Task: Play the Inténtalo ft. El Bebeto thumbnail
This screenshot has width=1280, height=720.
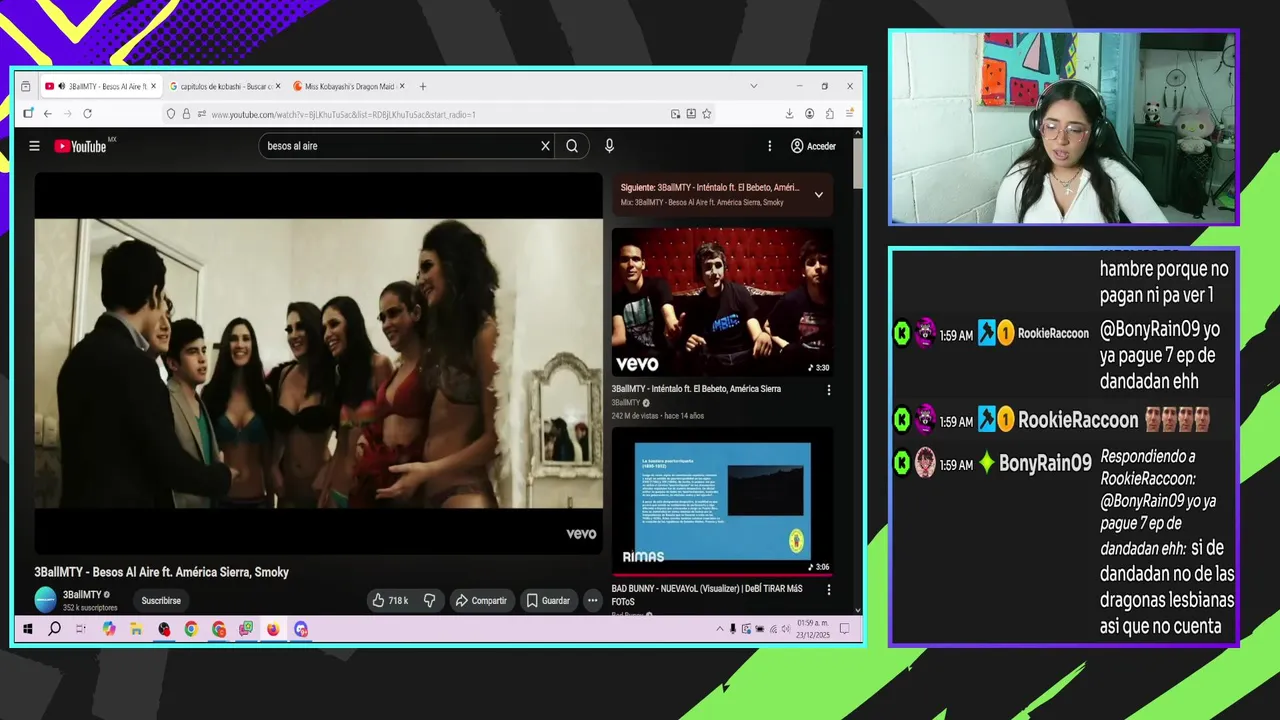Action: tap(722, 302)
